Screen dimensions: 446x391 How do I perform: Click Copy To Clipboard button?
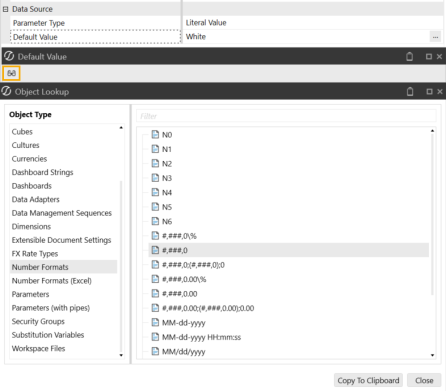coord(368,380)
